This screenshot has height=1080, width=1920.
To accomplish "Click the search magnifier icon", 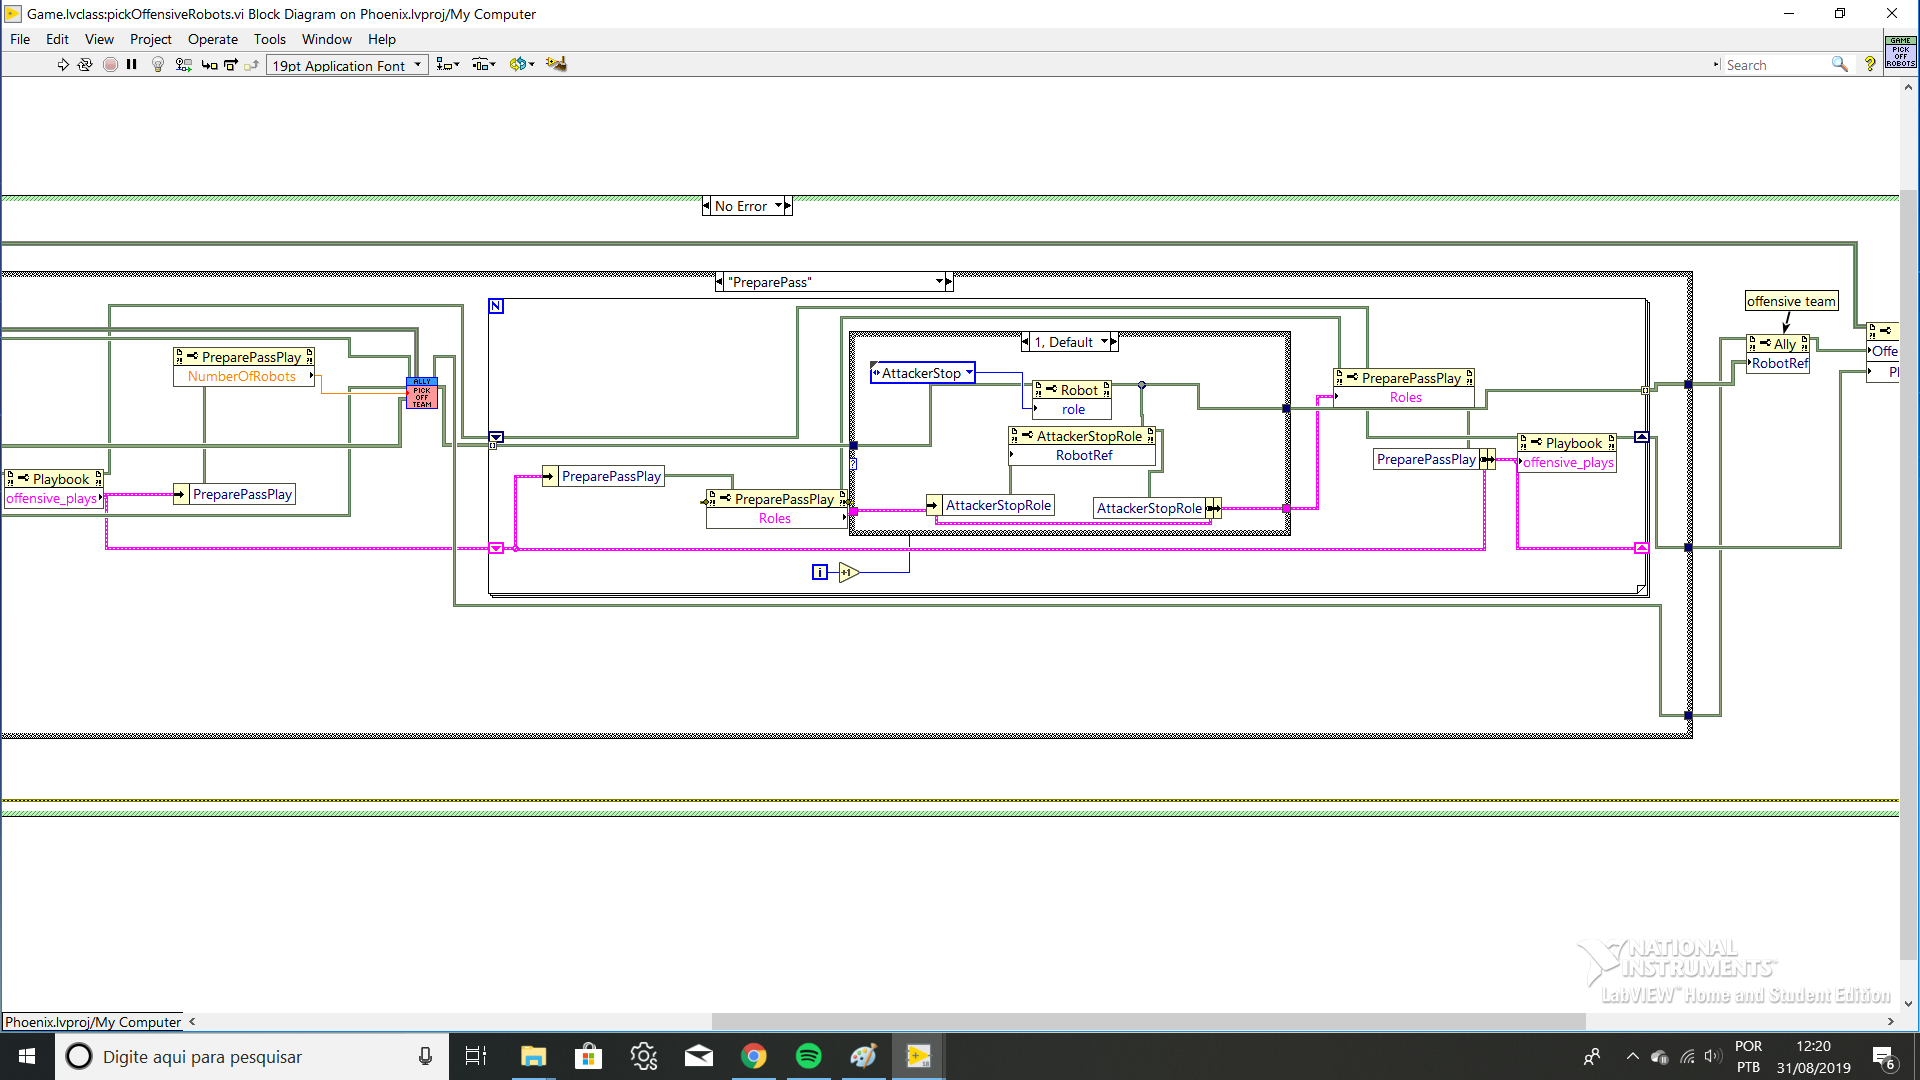I will [x=1839, y=64].
